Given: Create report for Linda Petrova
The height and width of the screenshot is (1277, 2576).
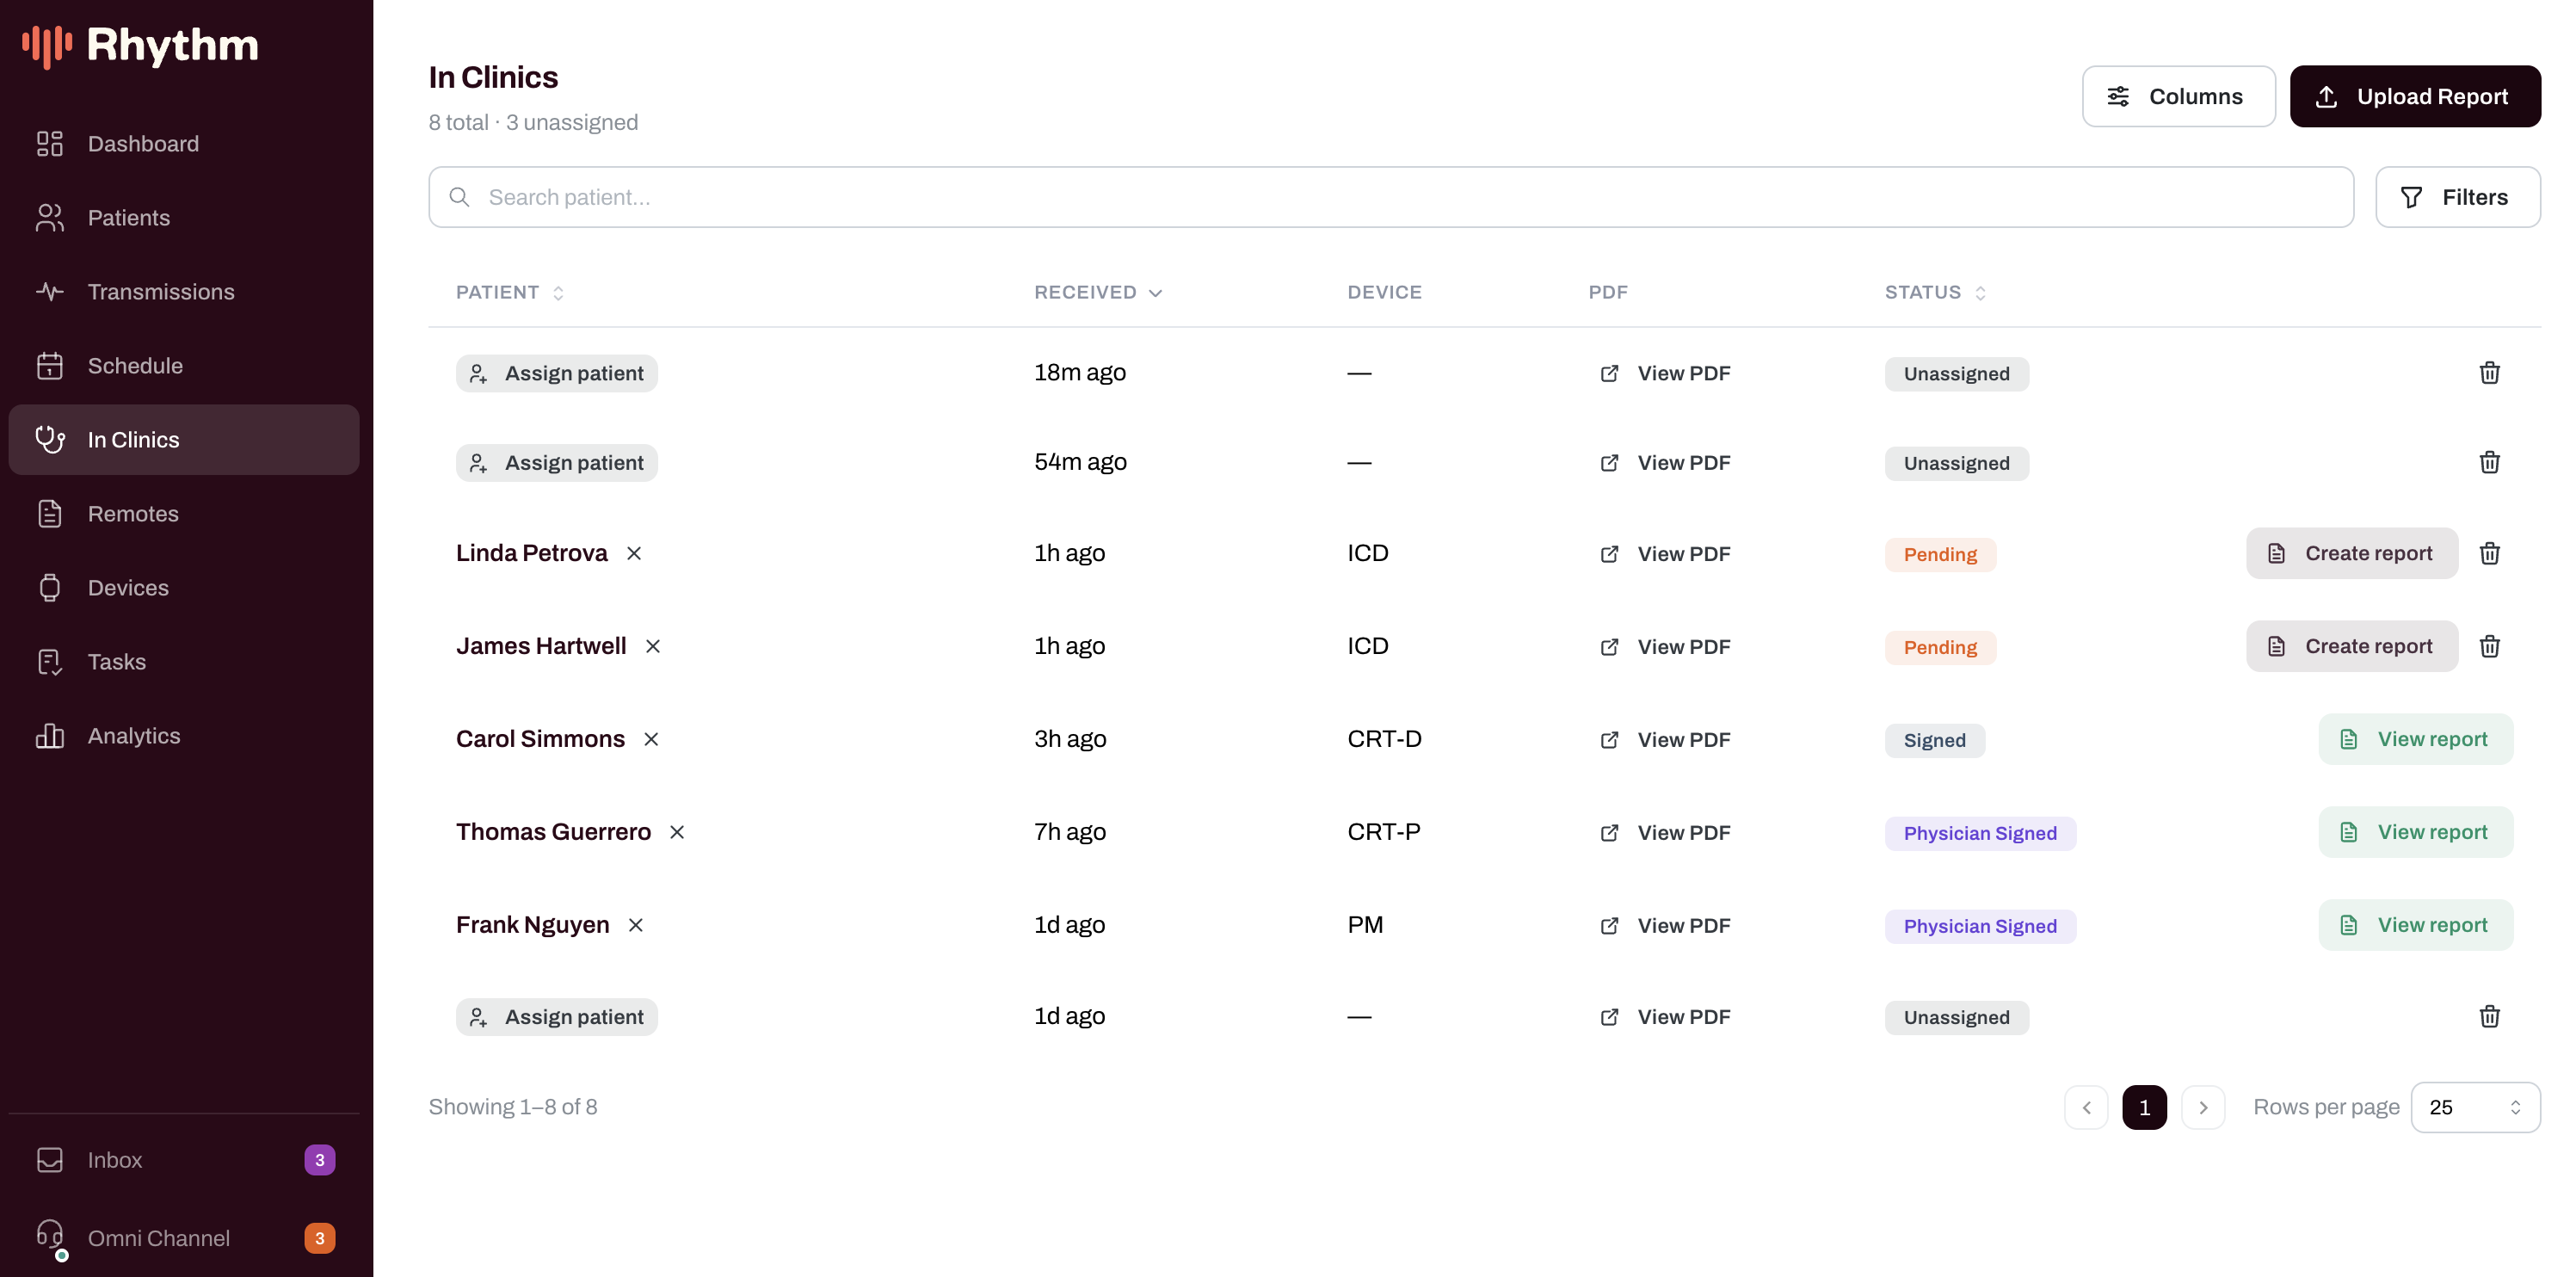Looking at the screenshot, I should coord(2351,553).
